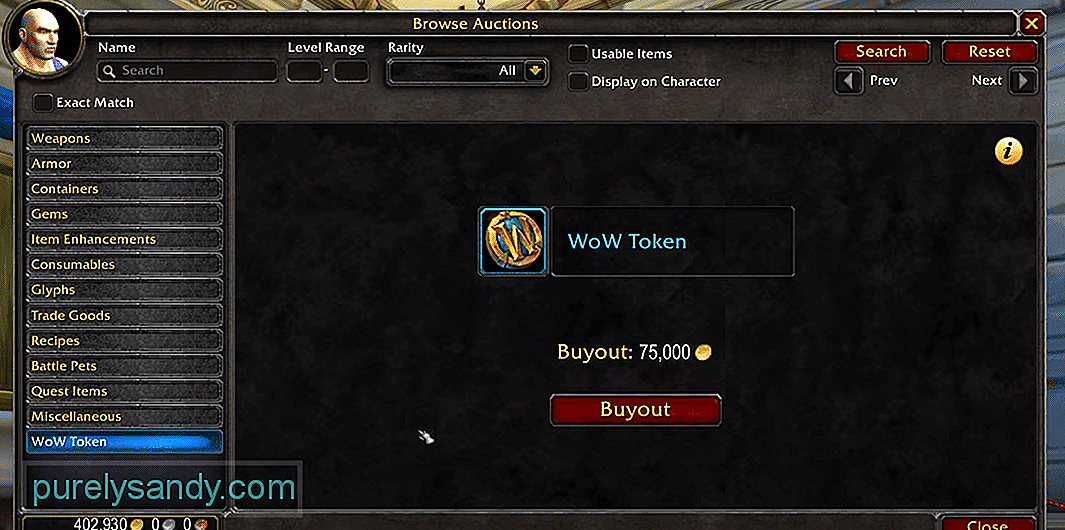The image size is (1065, 530).
Task: Expand the Weapons category
Action: click(124, 139)
